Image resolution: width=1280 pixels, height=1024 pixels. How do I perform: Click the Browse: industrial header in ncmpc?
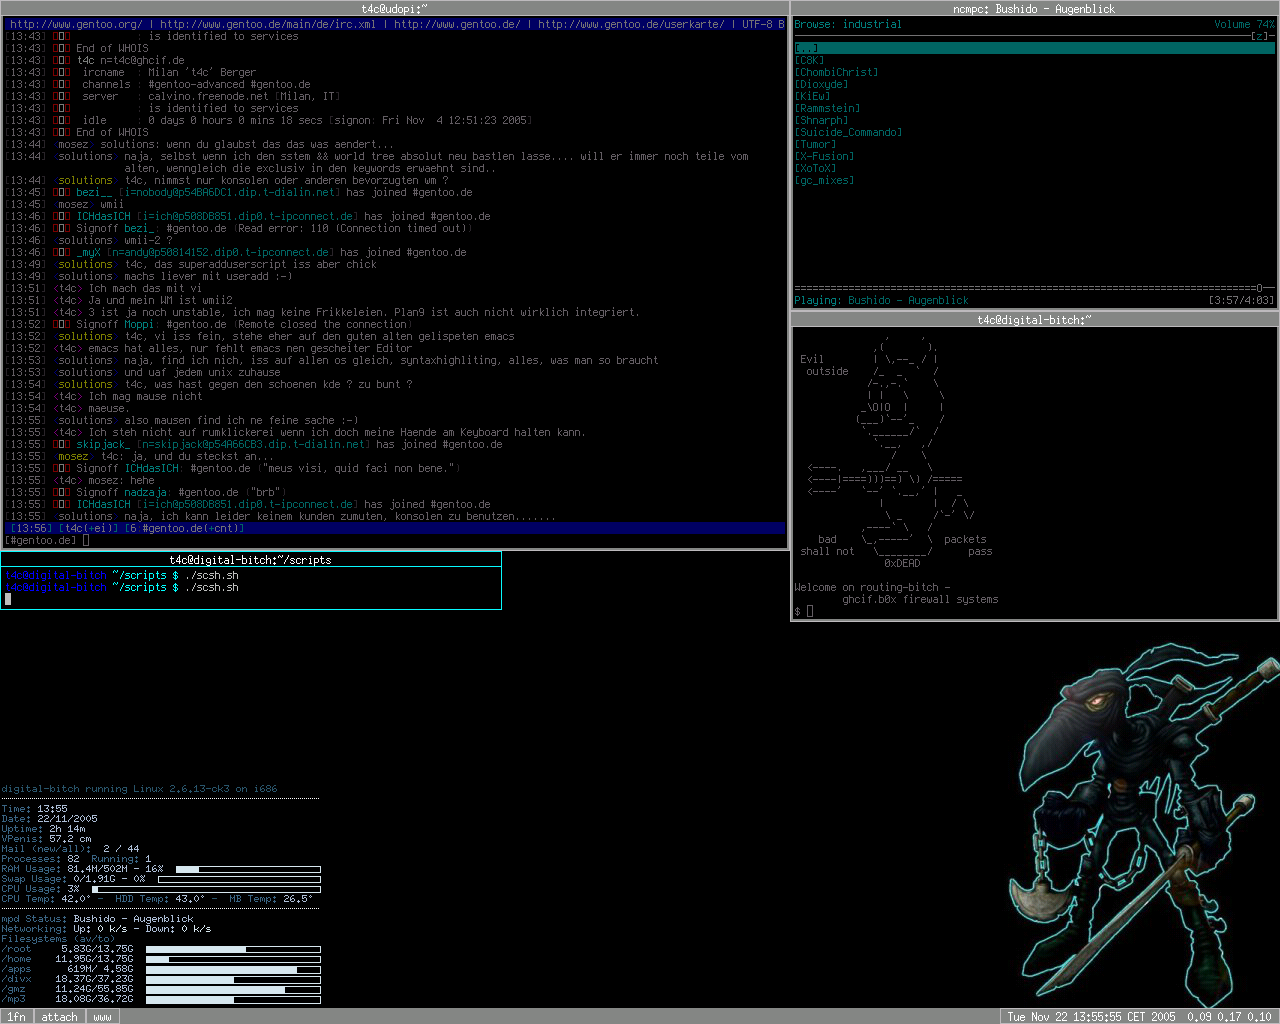(848, 24)
